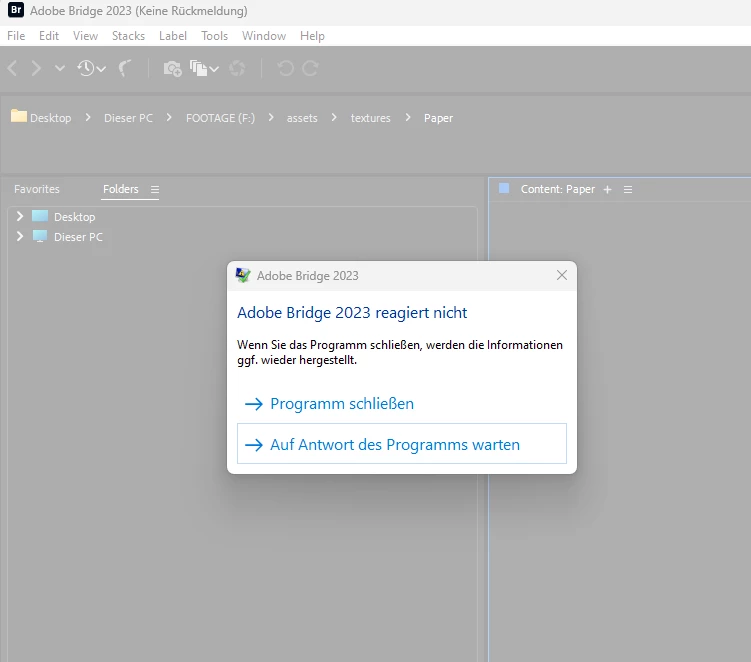Open the Content panel hamburger menu

click(628, 190)
